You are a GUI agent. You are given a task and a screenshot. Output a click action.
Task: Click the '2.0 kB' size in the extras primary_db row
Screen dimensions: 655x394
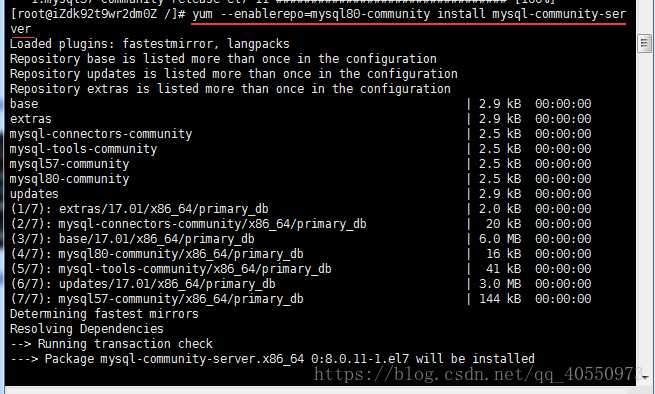[500, 209]
